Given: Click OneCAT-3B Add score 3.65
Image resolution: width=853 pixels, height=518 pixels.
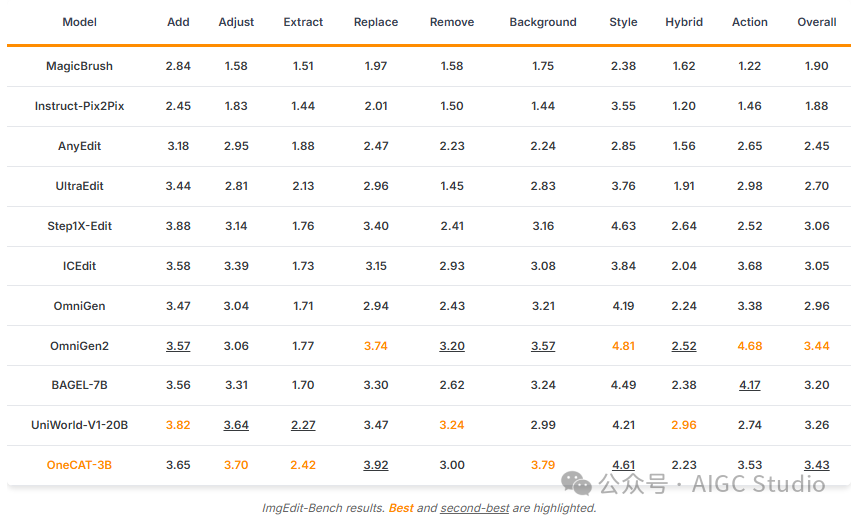Looking at the screenshot, I should click(178, 465).
